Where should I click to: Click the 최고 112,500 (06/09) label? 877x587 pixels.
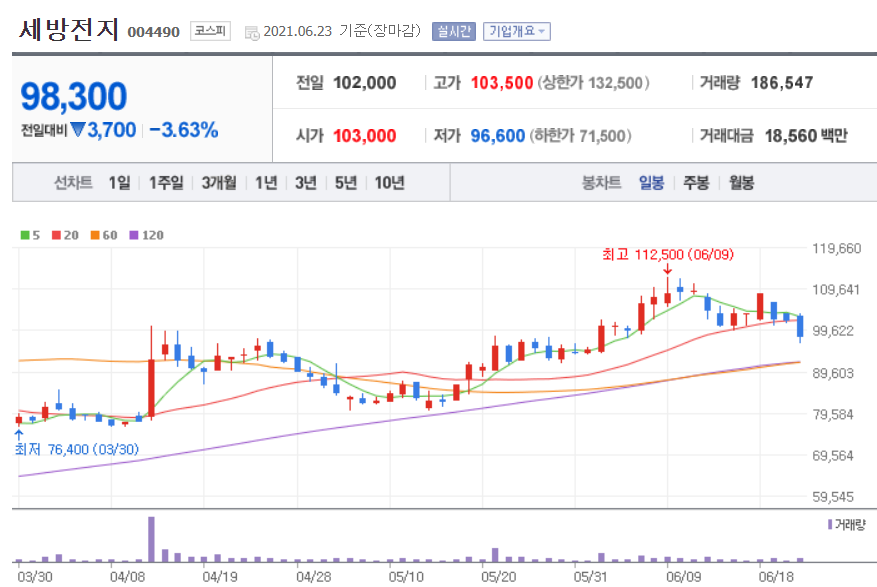668,255
